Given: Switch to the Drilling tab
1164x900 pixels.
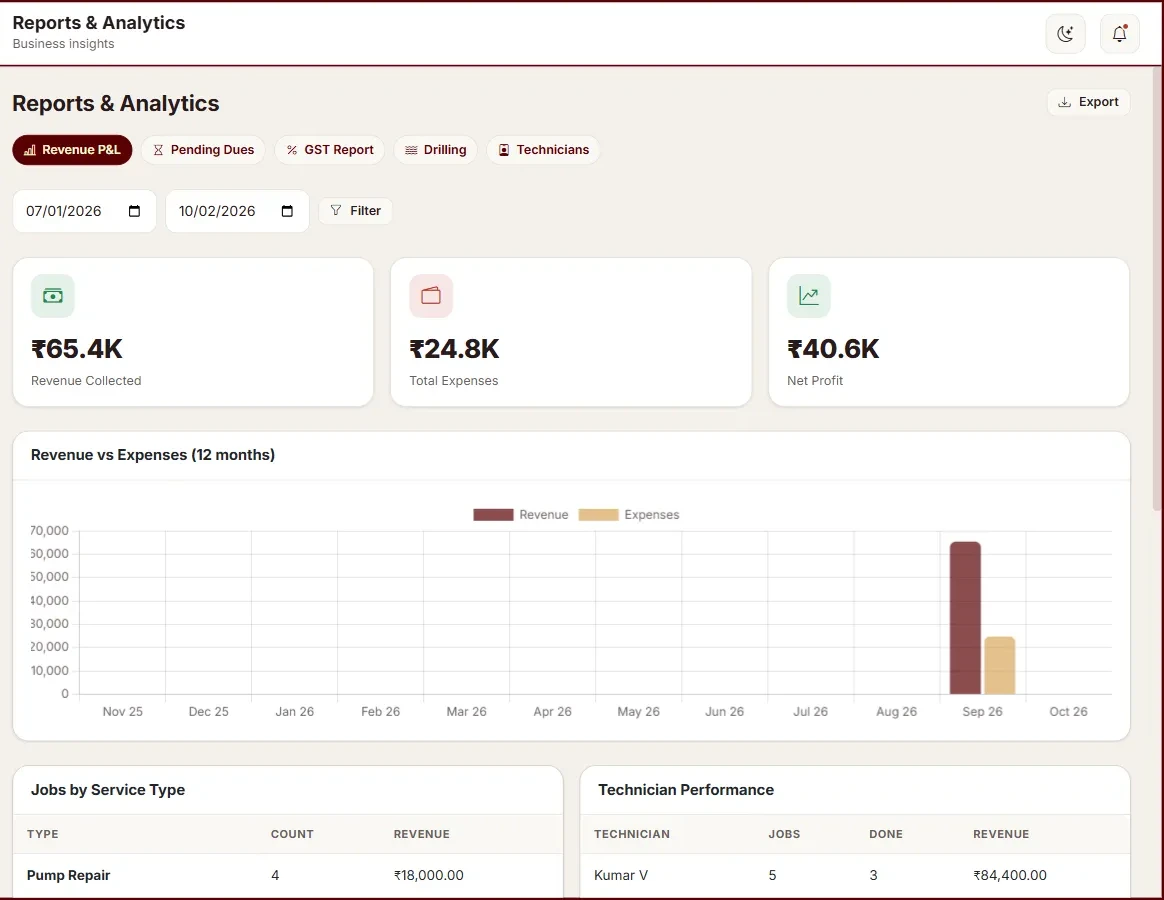Looking at the screenshot, I should pyautogui.click(x=435, y=149).
